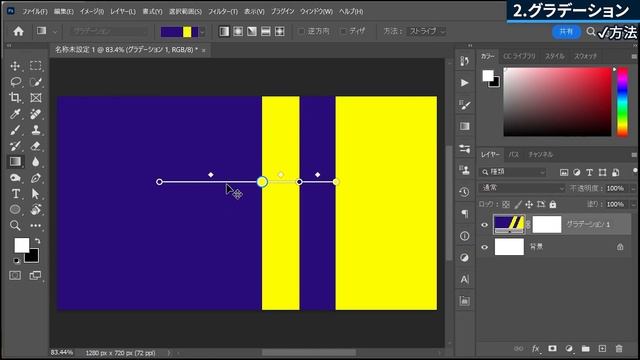Toggle Quick Mask mode icon
The height and width of the screenshot is (360, 640).
tap(15, 276)
